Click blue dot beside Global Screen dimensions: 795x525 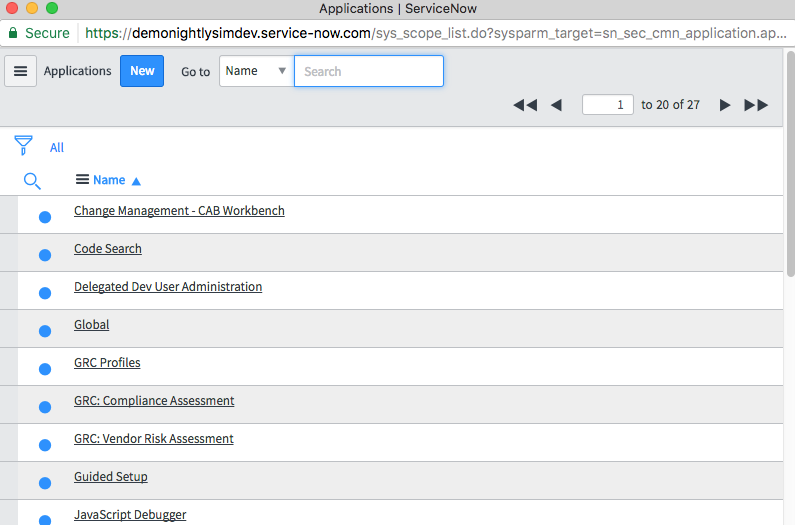45,331
